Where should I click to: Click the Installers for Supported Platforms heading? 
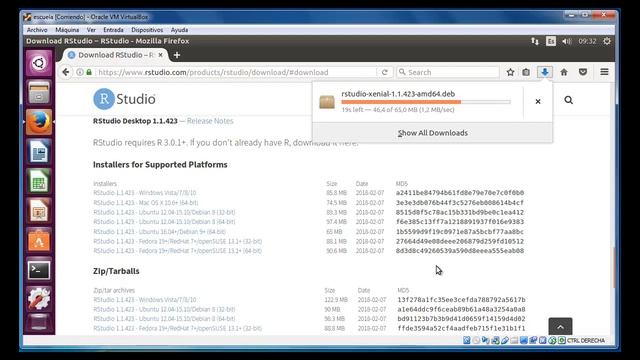click(x=160, y=165)
